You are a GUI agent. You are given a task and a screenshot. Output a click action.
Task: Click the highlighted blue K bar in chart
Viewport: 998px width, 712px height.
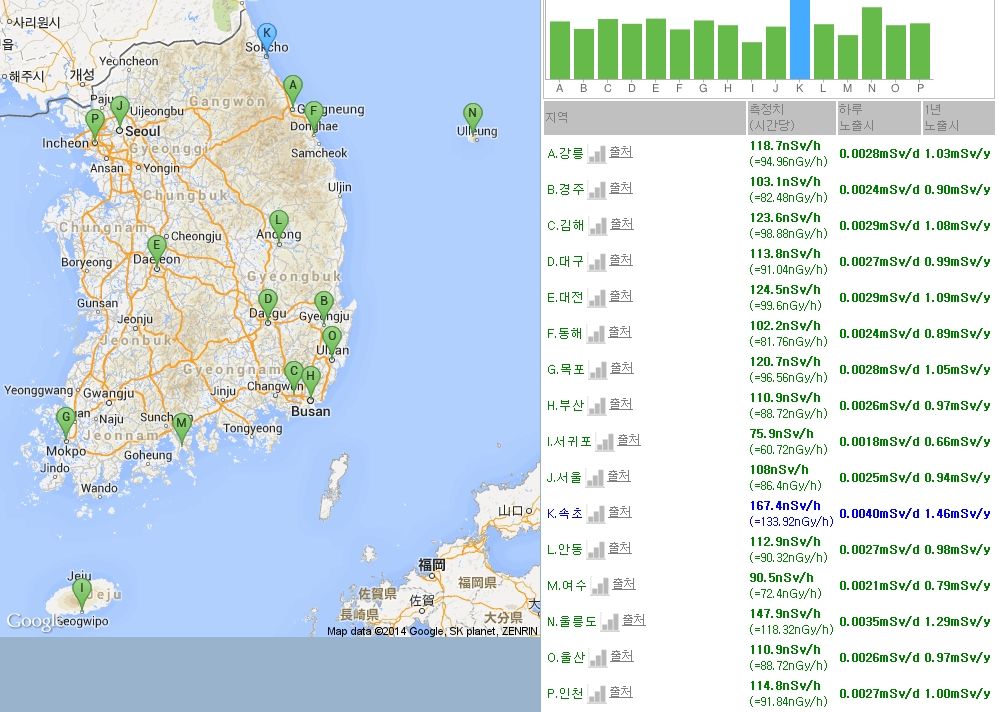coord(799,40)
